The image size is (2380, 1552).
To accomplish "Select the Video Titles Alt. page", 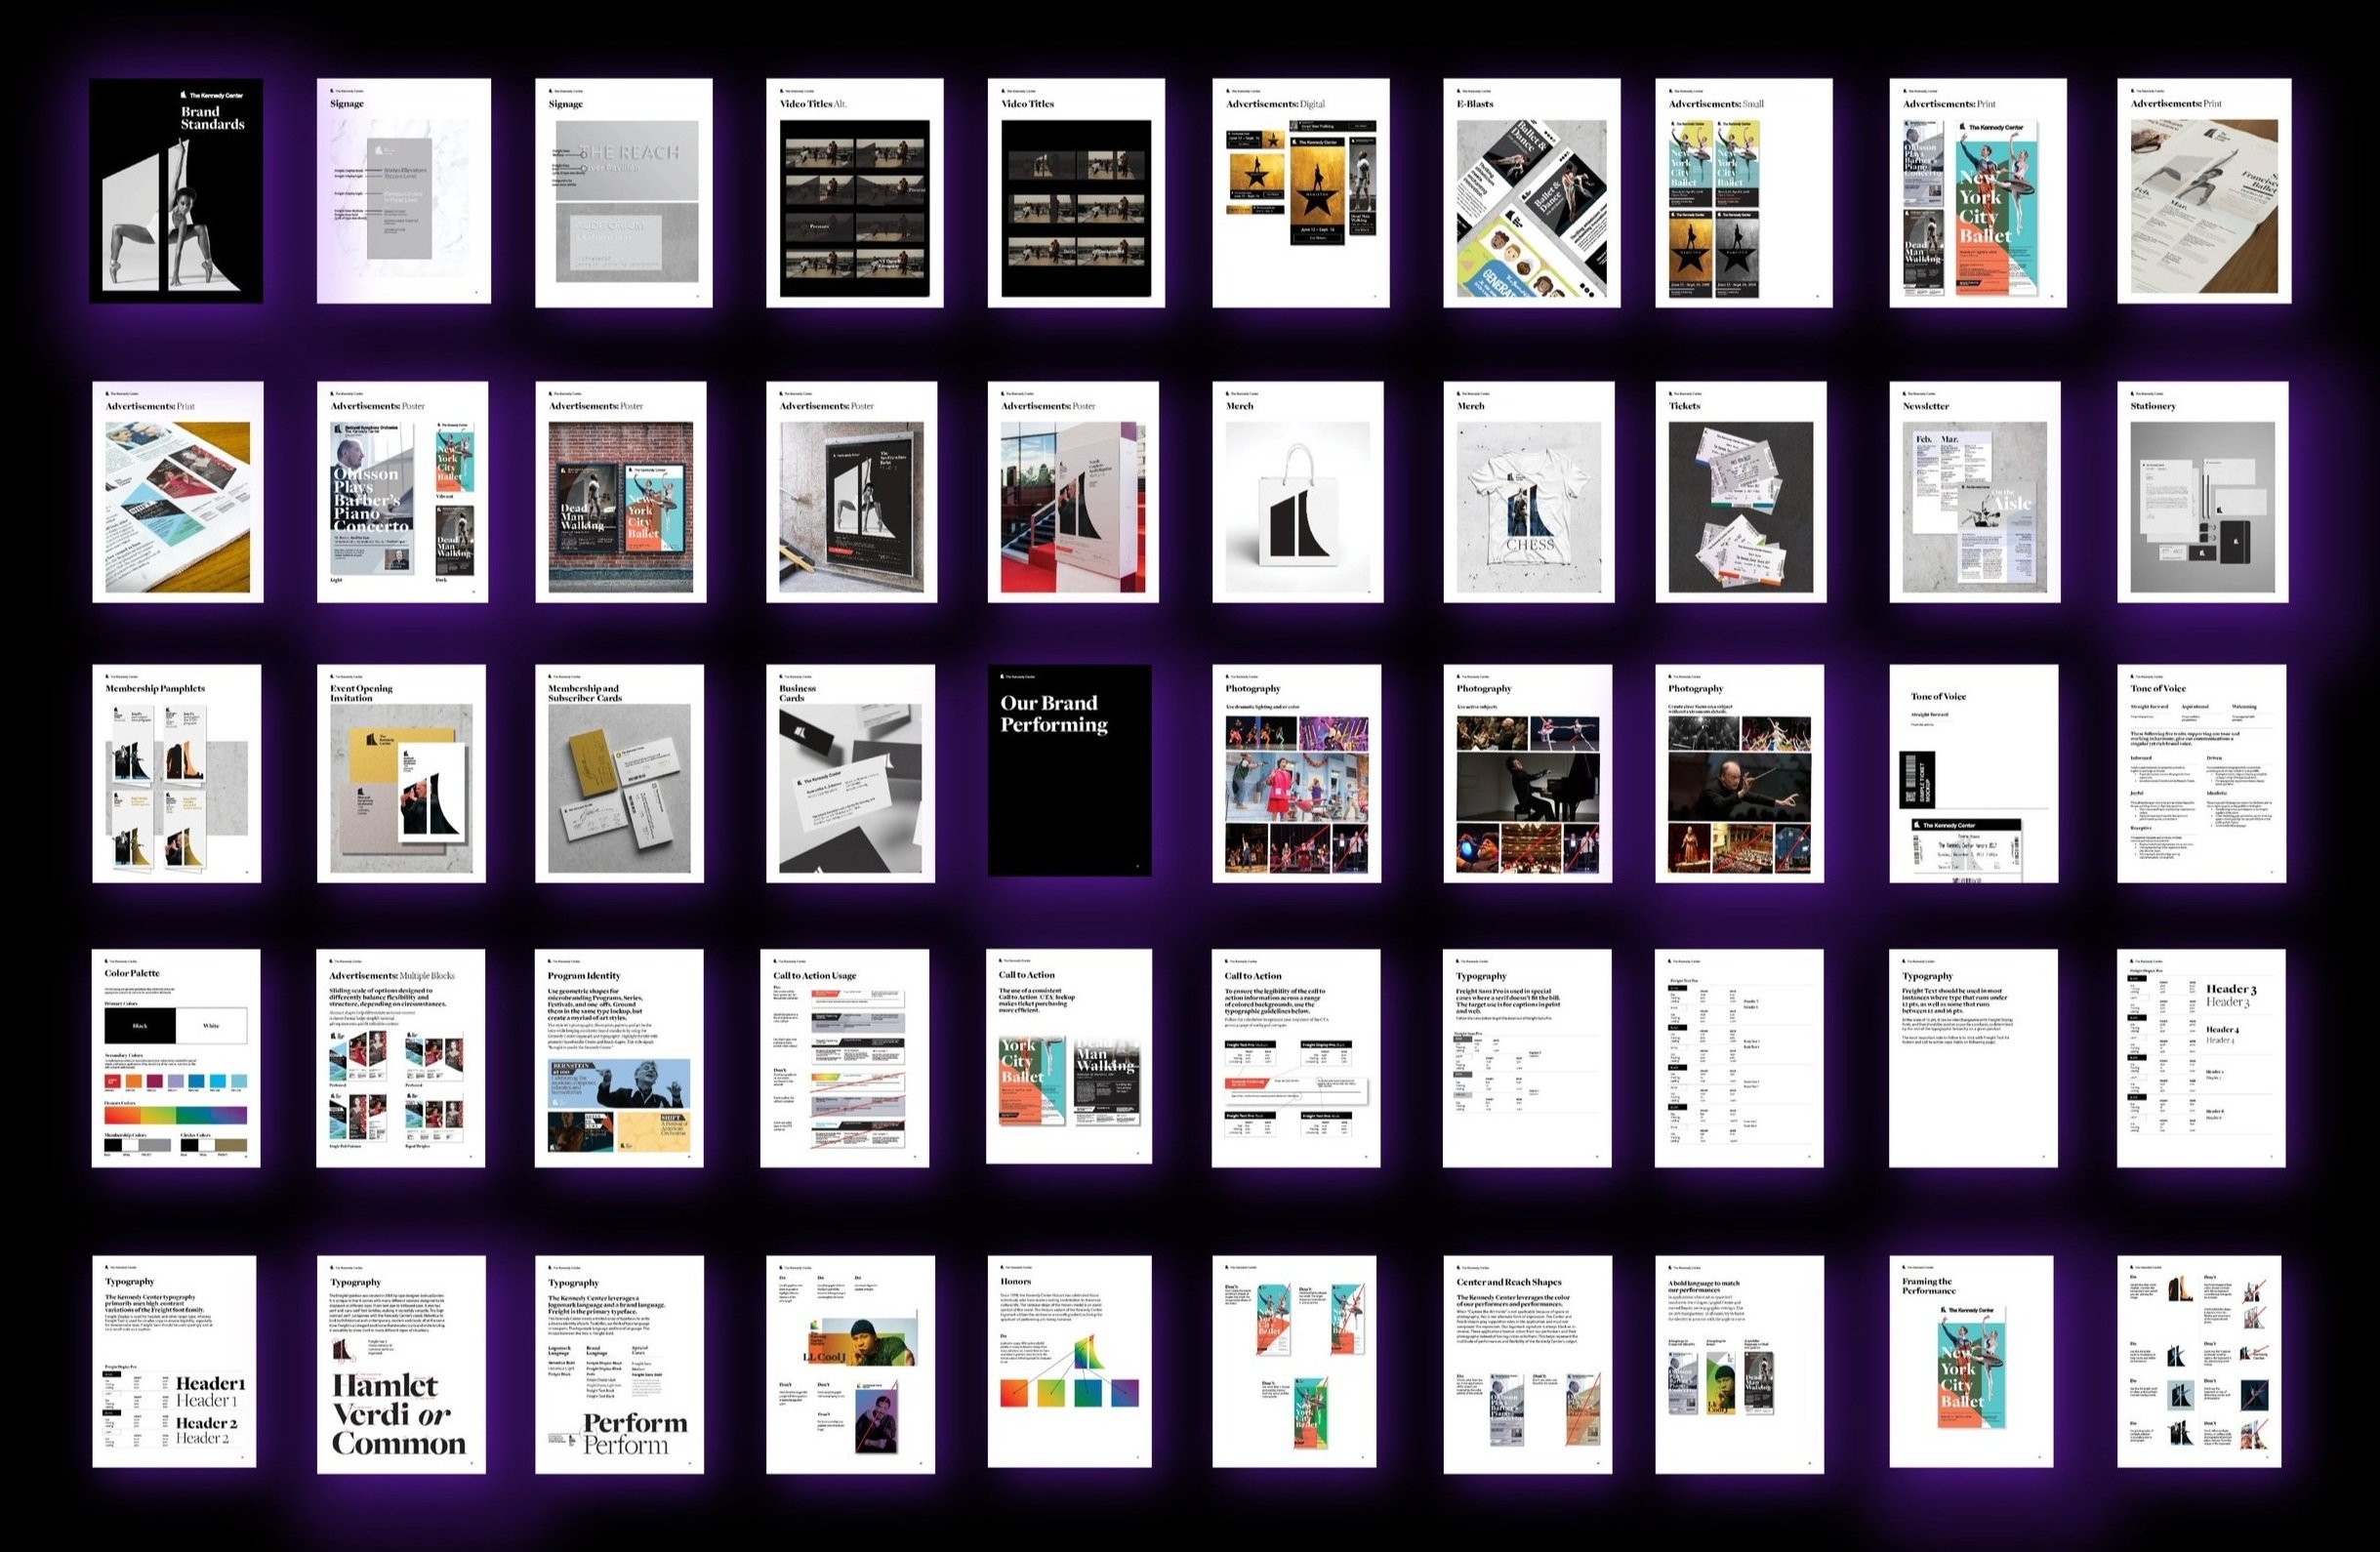I will pyautogui.click(x=855, y=193).
